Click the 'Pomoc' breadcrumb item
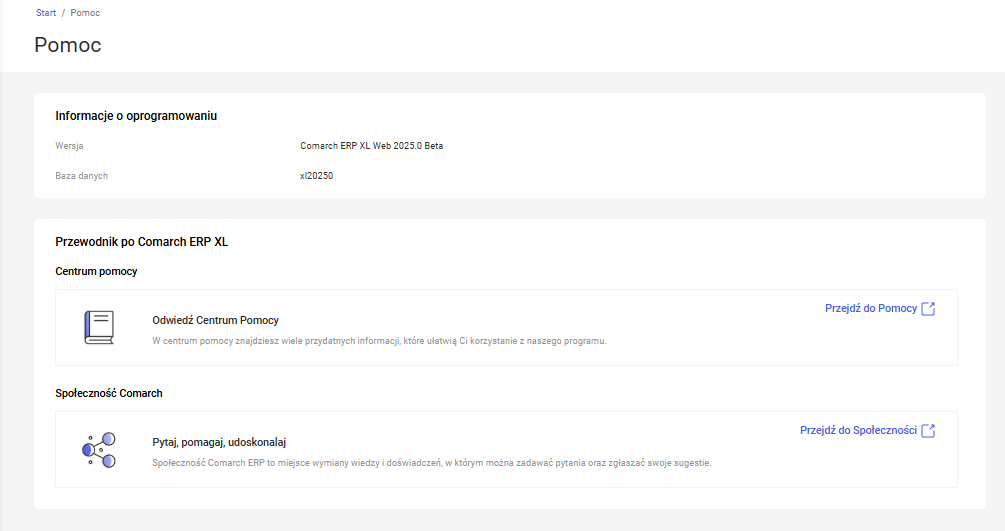The height and width of the screenshot is (531, 1005). [85, 13]
